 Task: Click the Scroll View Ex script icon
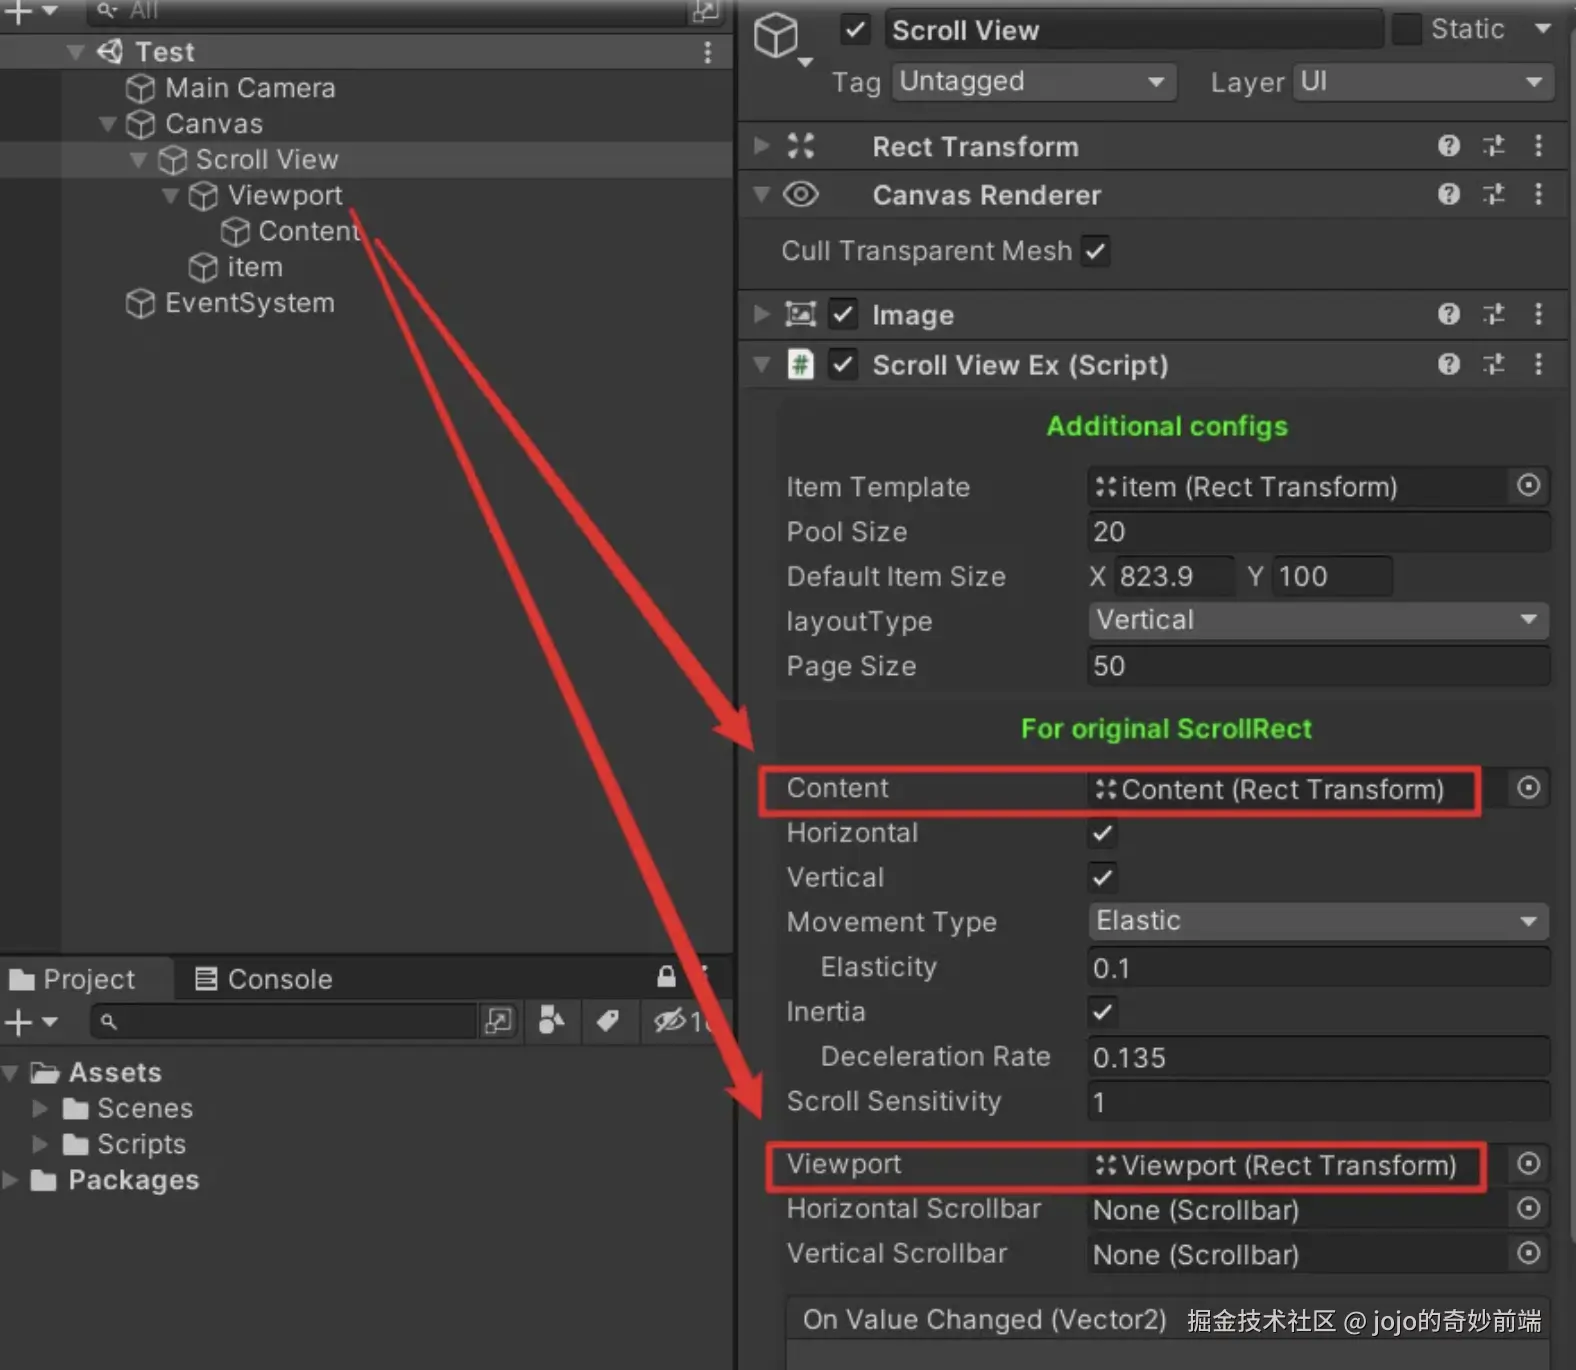(x=800, y=364)
